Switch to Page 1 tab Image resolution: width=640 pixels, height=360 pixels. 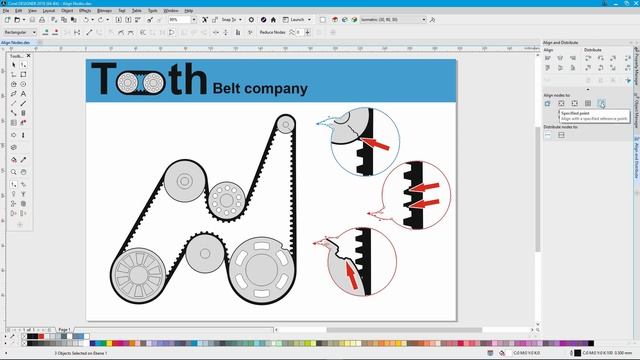64,329
